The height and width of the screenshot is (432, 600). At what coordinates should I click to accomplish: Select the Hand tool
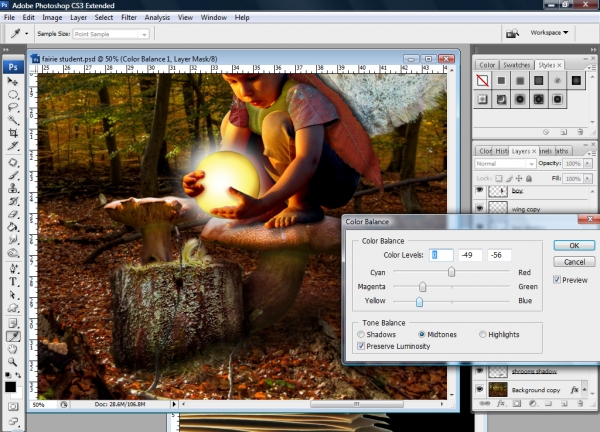point(13,349)
